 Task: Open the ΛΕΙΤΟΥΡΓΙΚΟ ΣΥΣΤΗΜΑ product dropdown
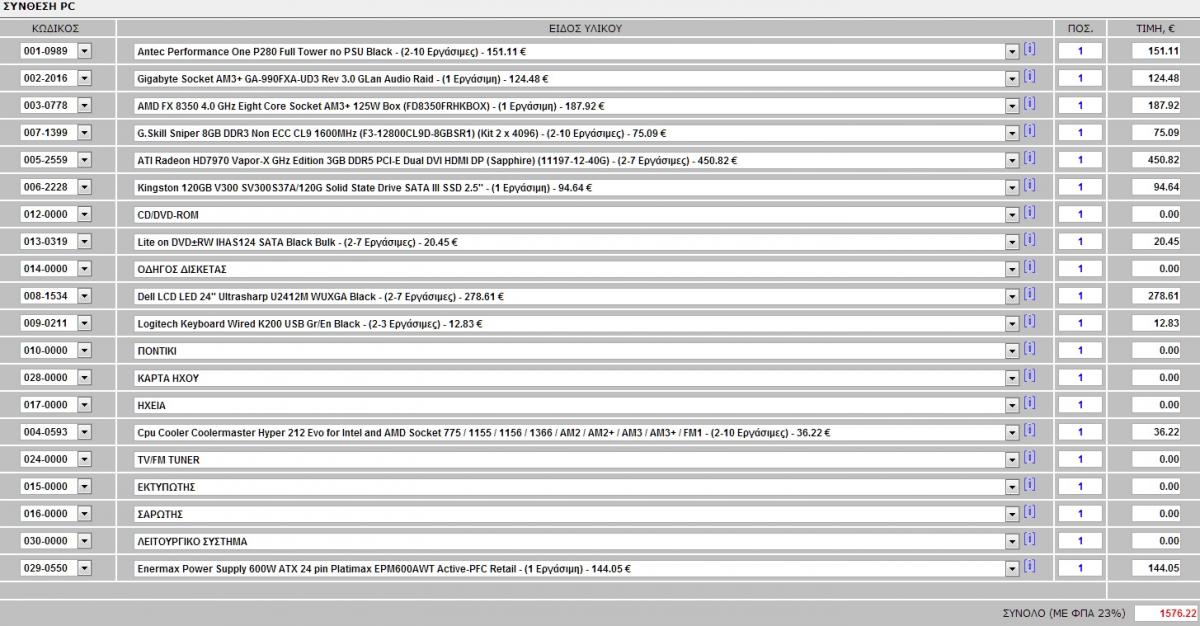point(1012,542)
